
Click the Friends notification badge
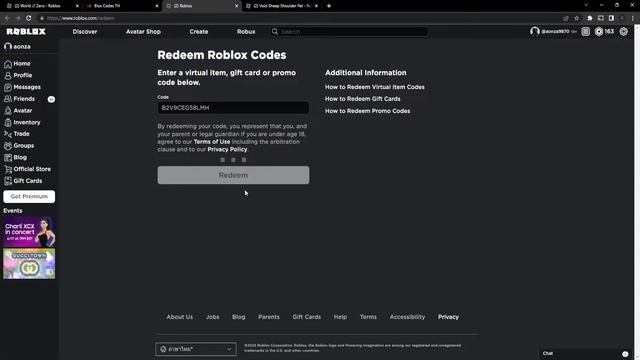coord(51,99)
